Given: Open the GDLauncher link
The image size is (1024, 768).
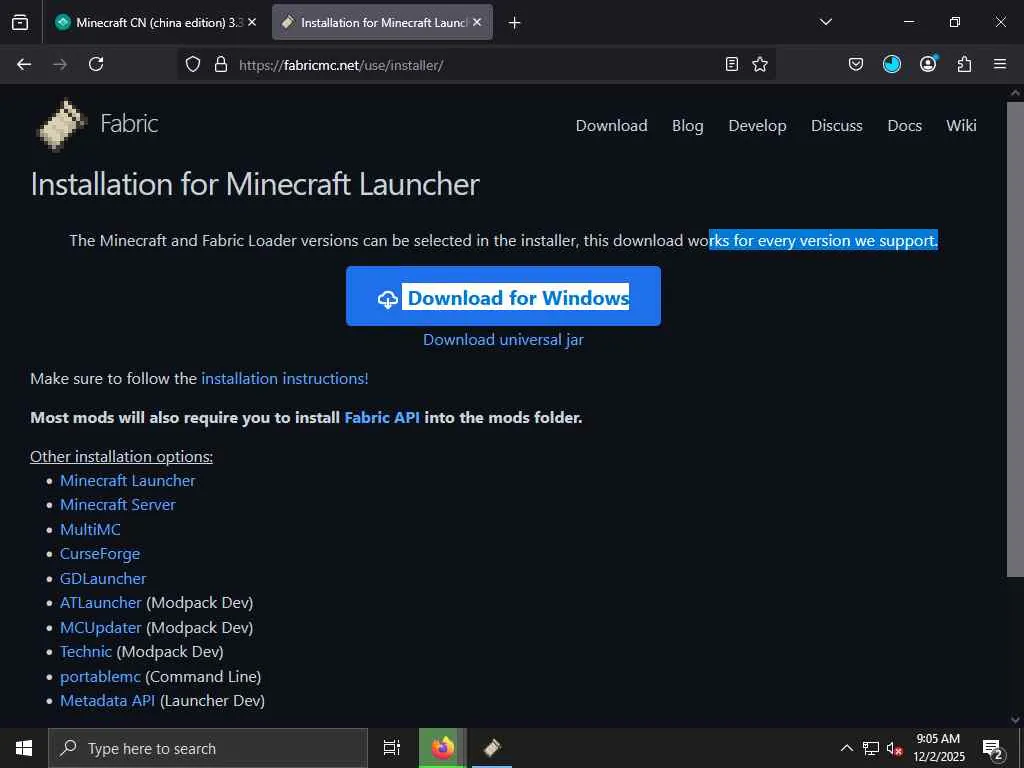Looking at the screenshot, I should (x=103, y=579).
